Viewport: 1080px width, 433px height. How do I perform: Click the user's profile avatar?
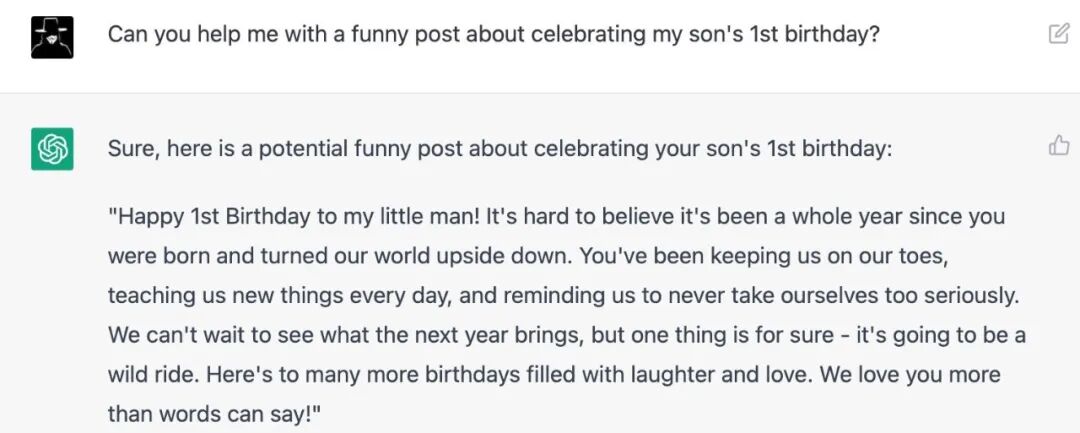52,37
